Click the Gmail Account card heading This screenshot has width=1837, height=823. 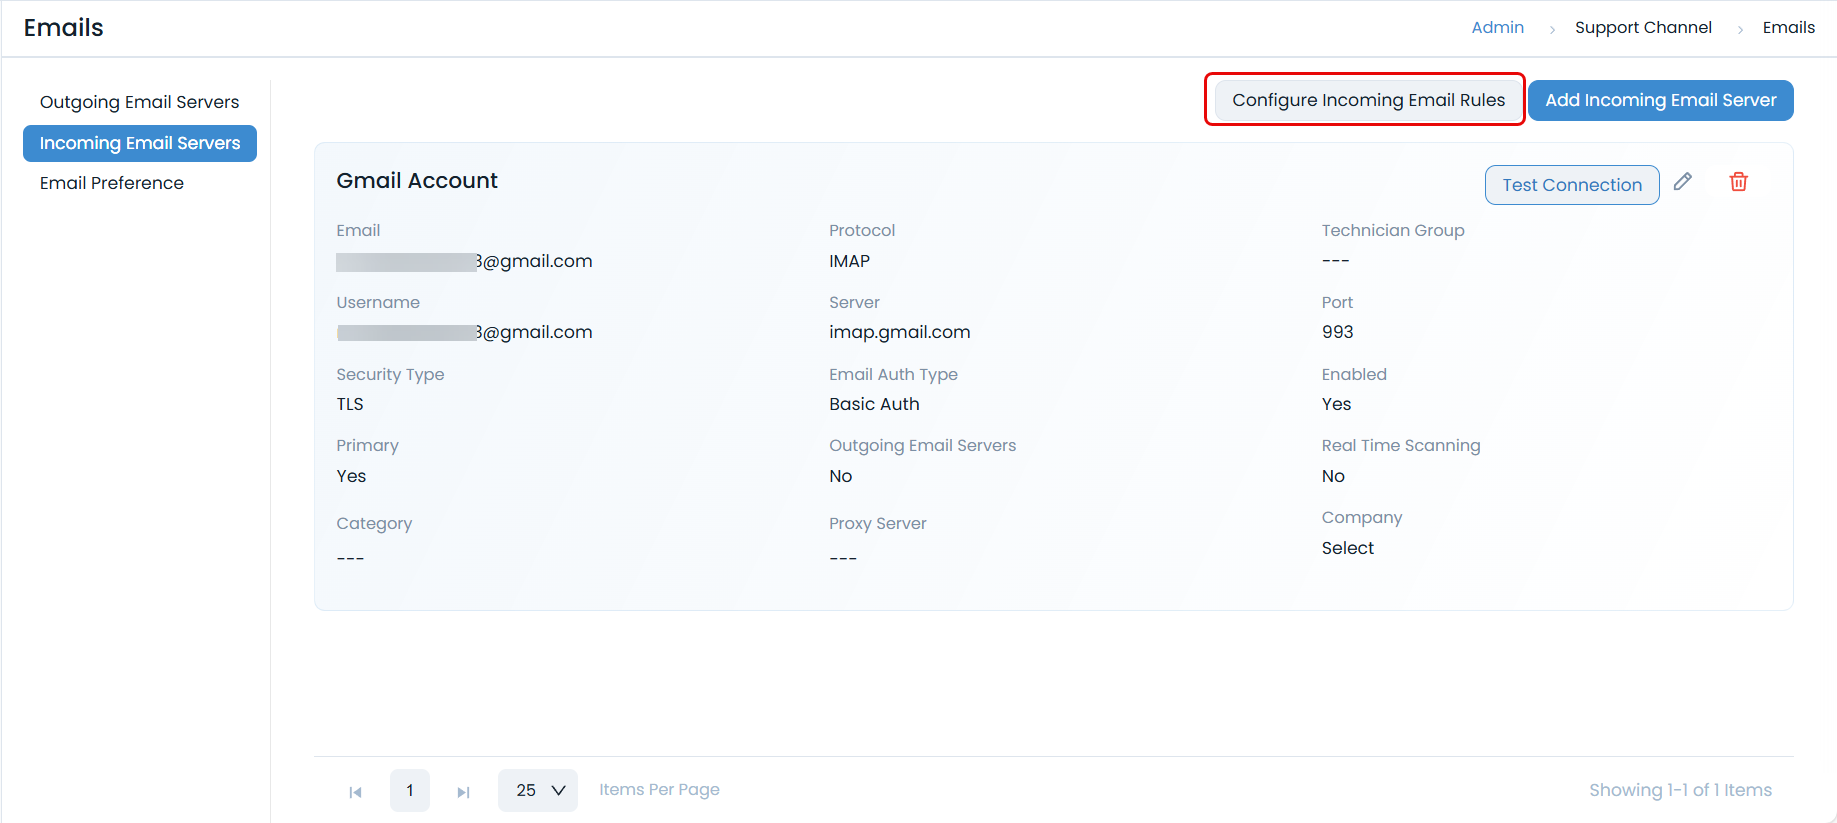[417, 181]
